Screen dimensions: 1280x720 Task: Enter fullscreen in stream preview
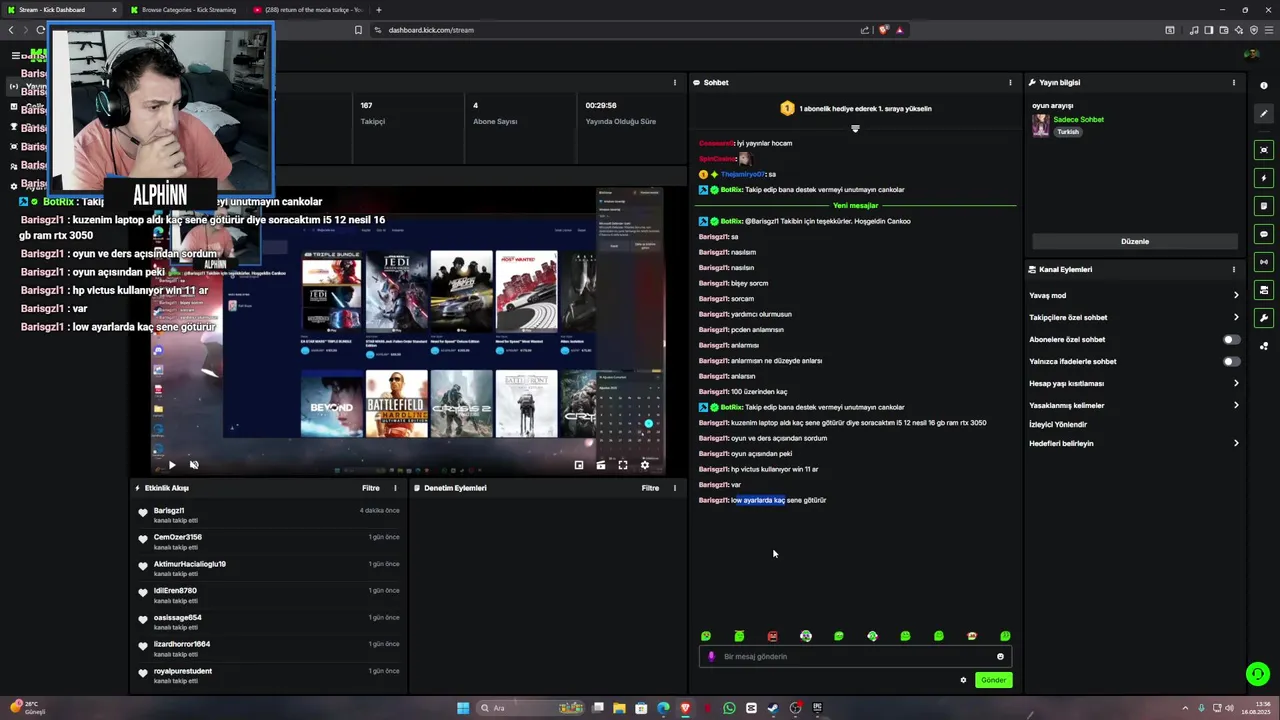click(623, 465)
